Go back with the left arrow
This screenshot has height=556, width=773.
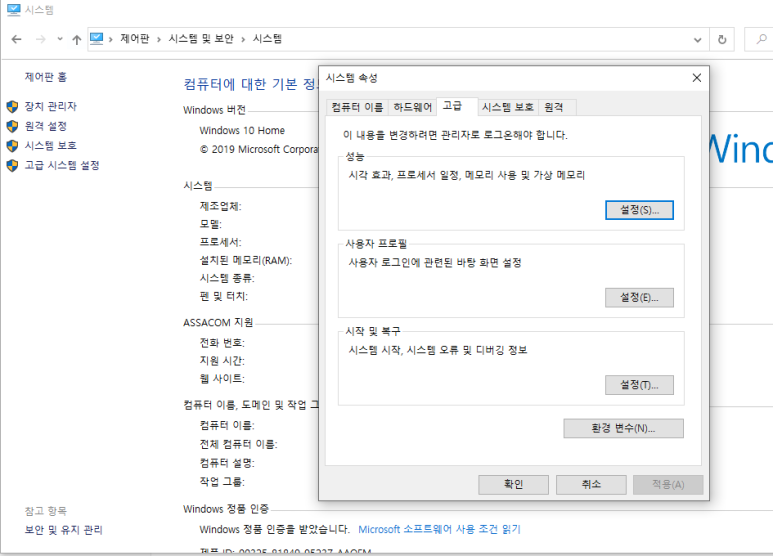(x=16, y=39)
